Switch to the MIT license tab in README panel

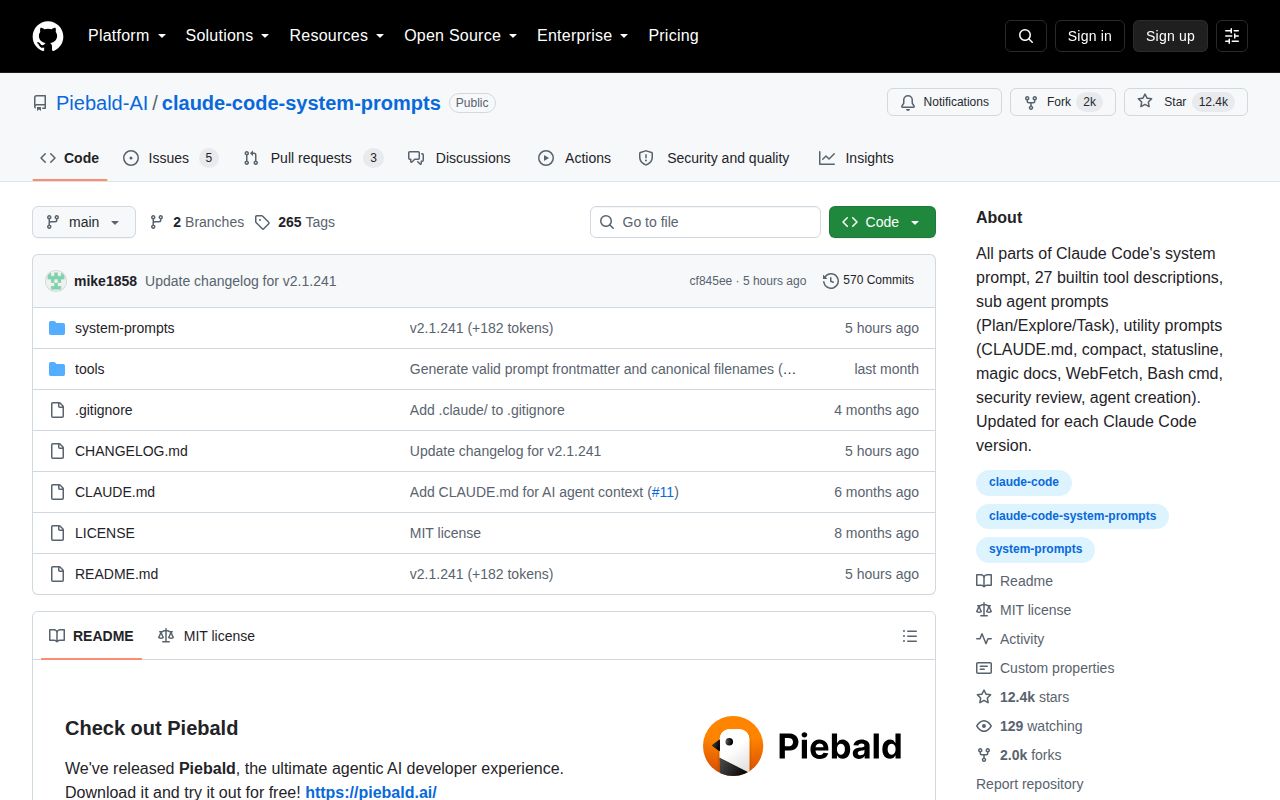click(x=207, y=636)
